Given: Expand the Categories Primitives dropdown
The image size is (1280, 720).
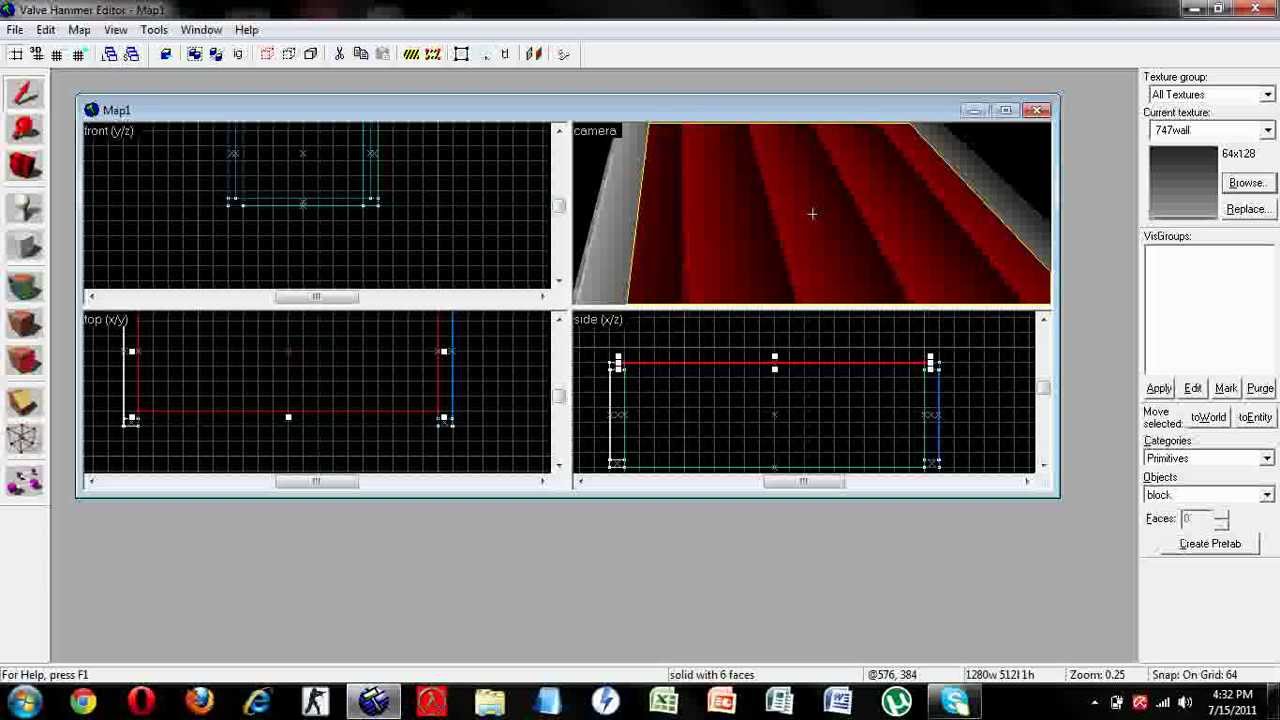Looking at the screenshot, I should (x=1267, y=458).
